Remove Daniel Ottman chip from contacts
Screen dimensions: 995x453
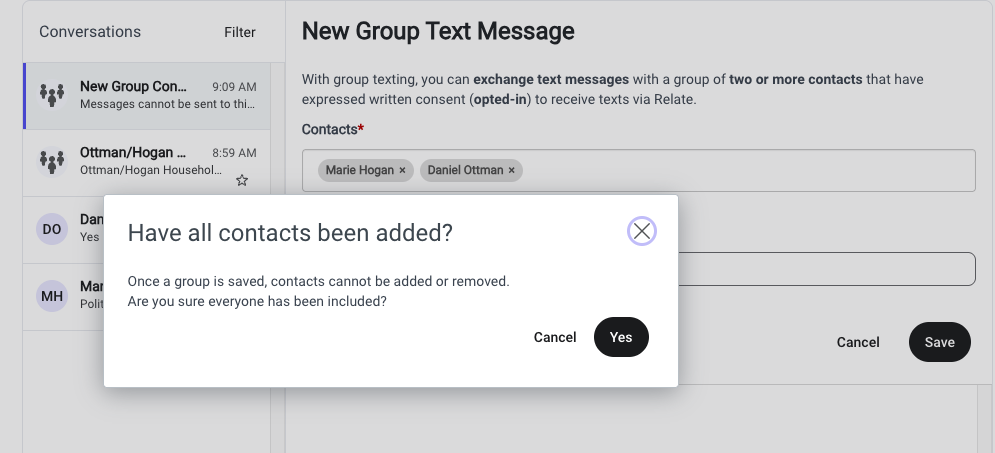point(511,170)
